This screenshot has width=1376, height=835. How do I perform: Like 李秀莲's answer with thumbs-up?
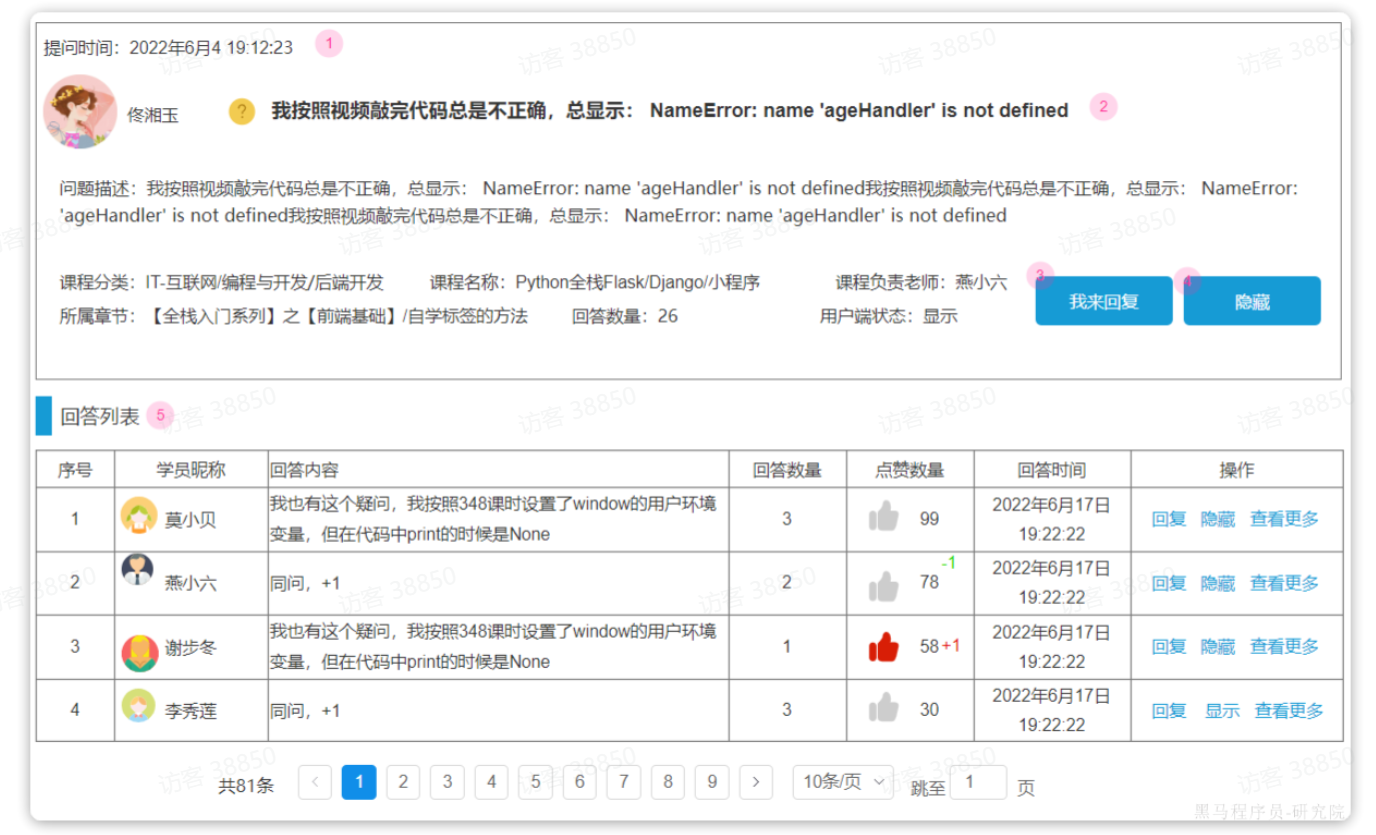tap(884, 709)
